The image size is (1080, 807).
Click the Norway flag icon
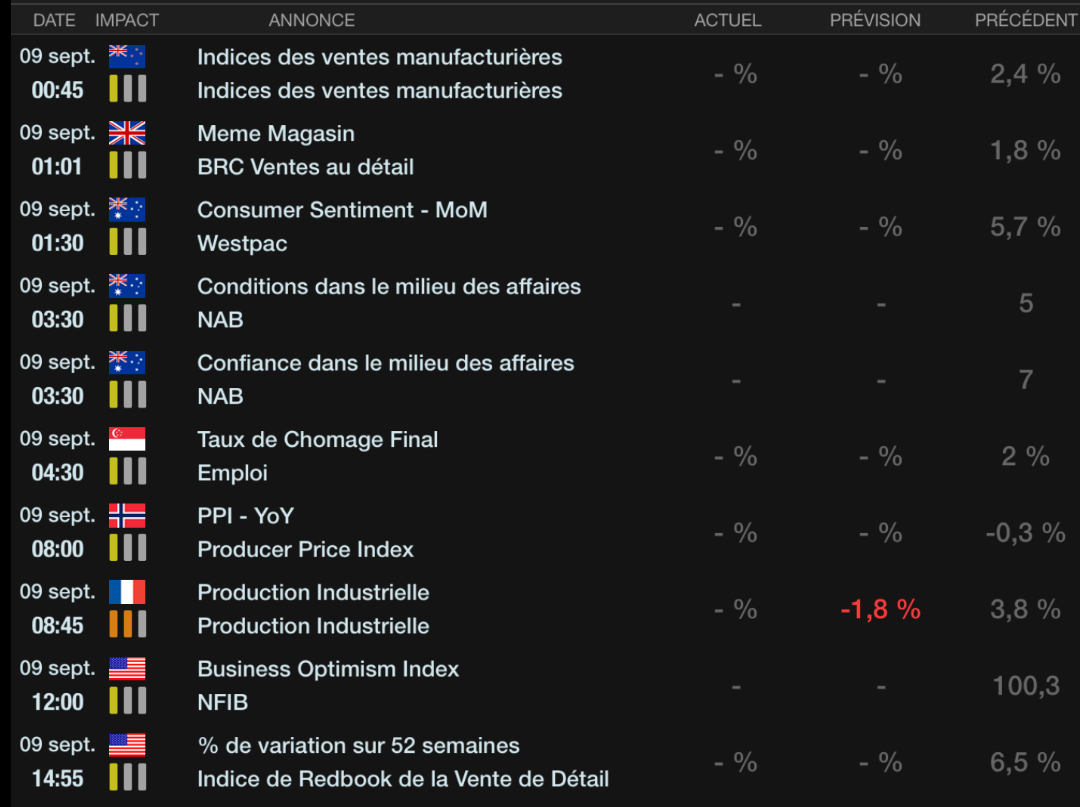click(x=127, y=516)
